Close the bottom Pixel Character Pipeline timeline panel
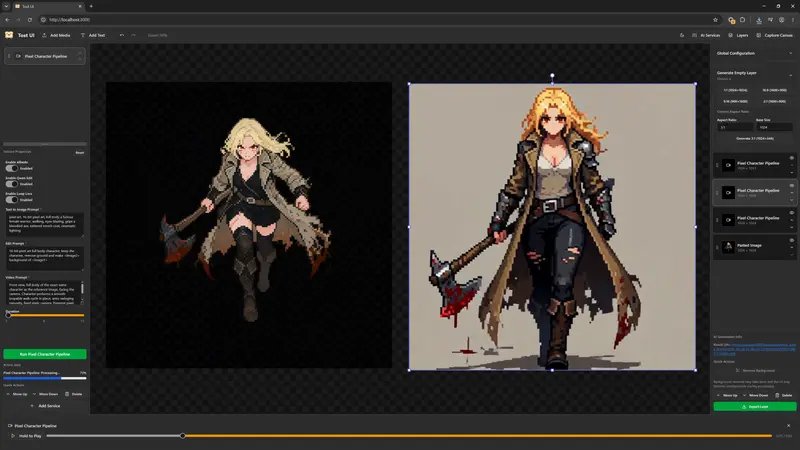 [788, 426]
